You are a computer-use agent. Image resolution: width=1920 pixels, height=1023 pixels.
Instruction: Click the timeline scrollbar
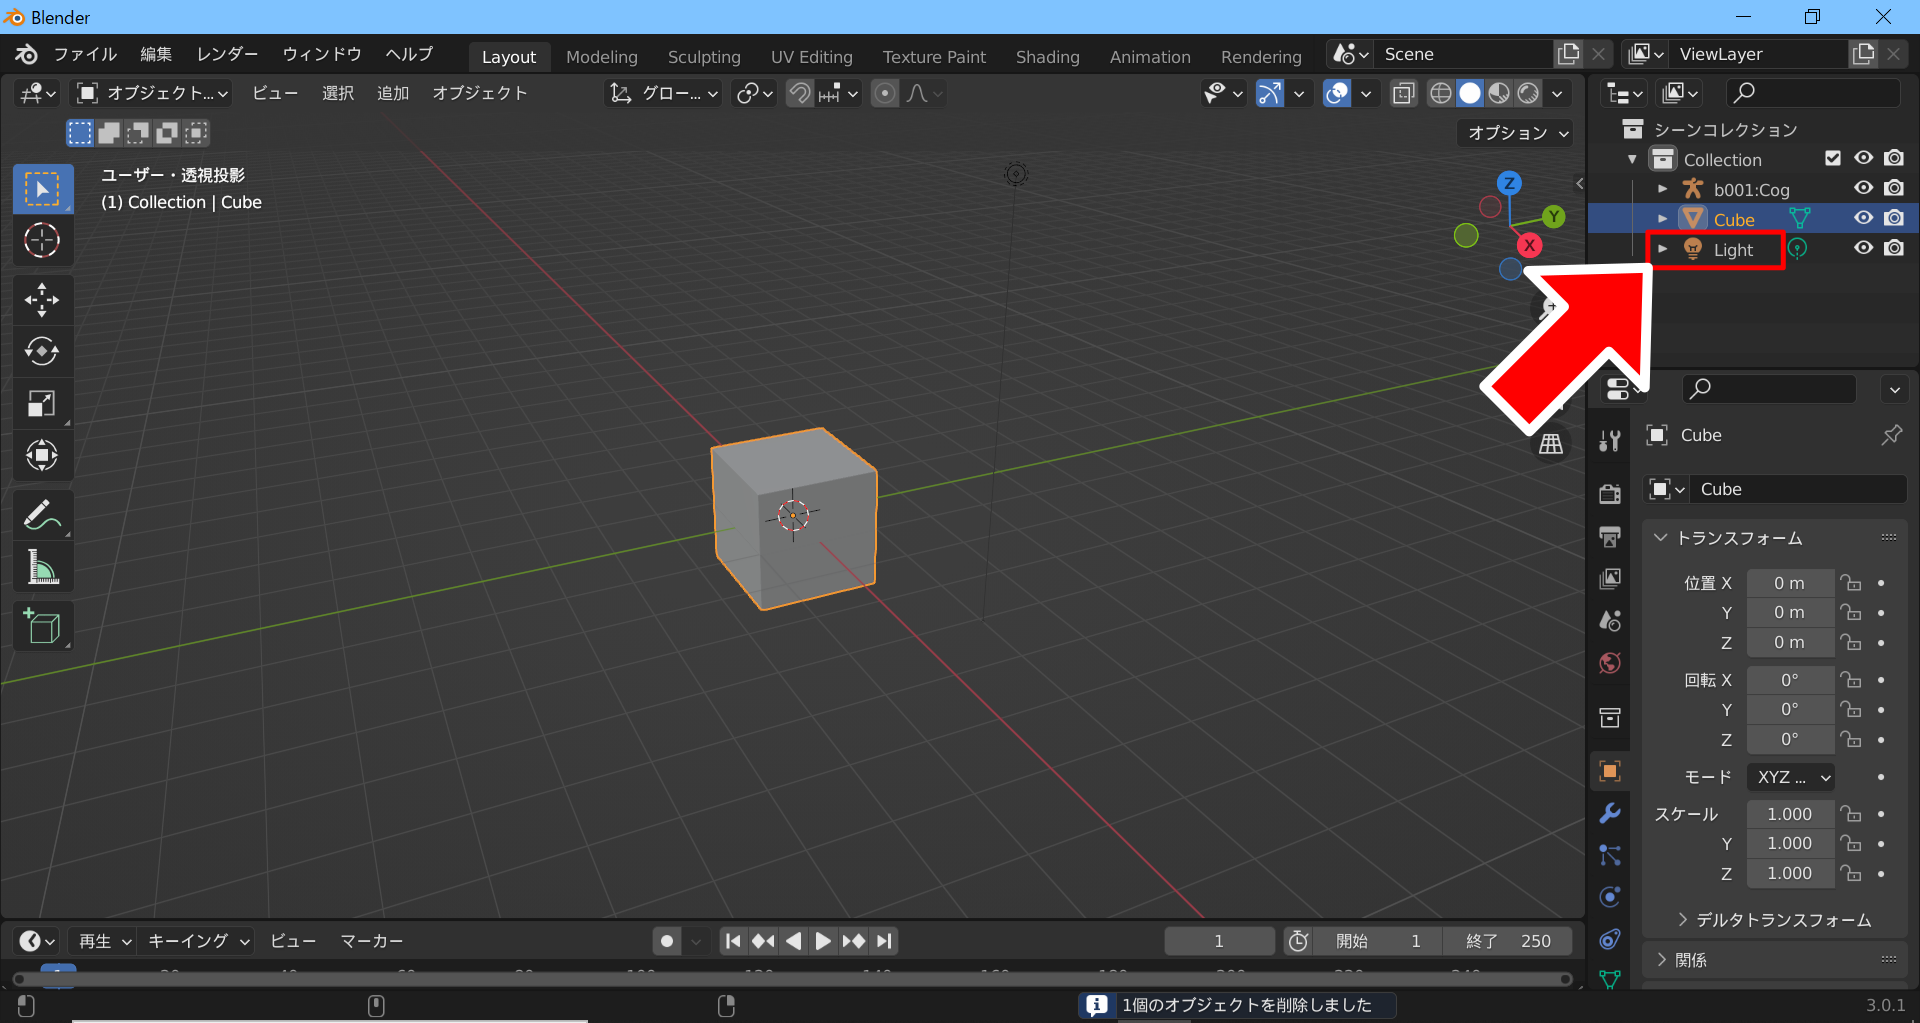coord(790,979)
